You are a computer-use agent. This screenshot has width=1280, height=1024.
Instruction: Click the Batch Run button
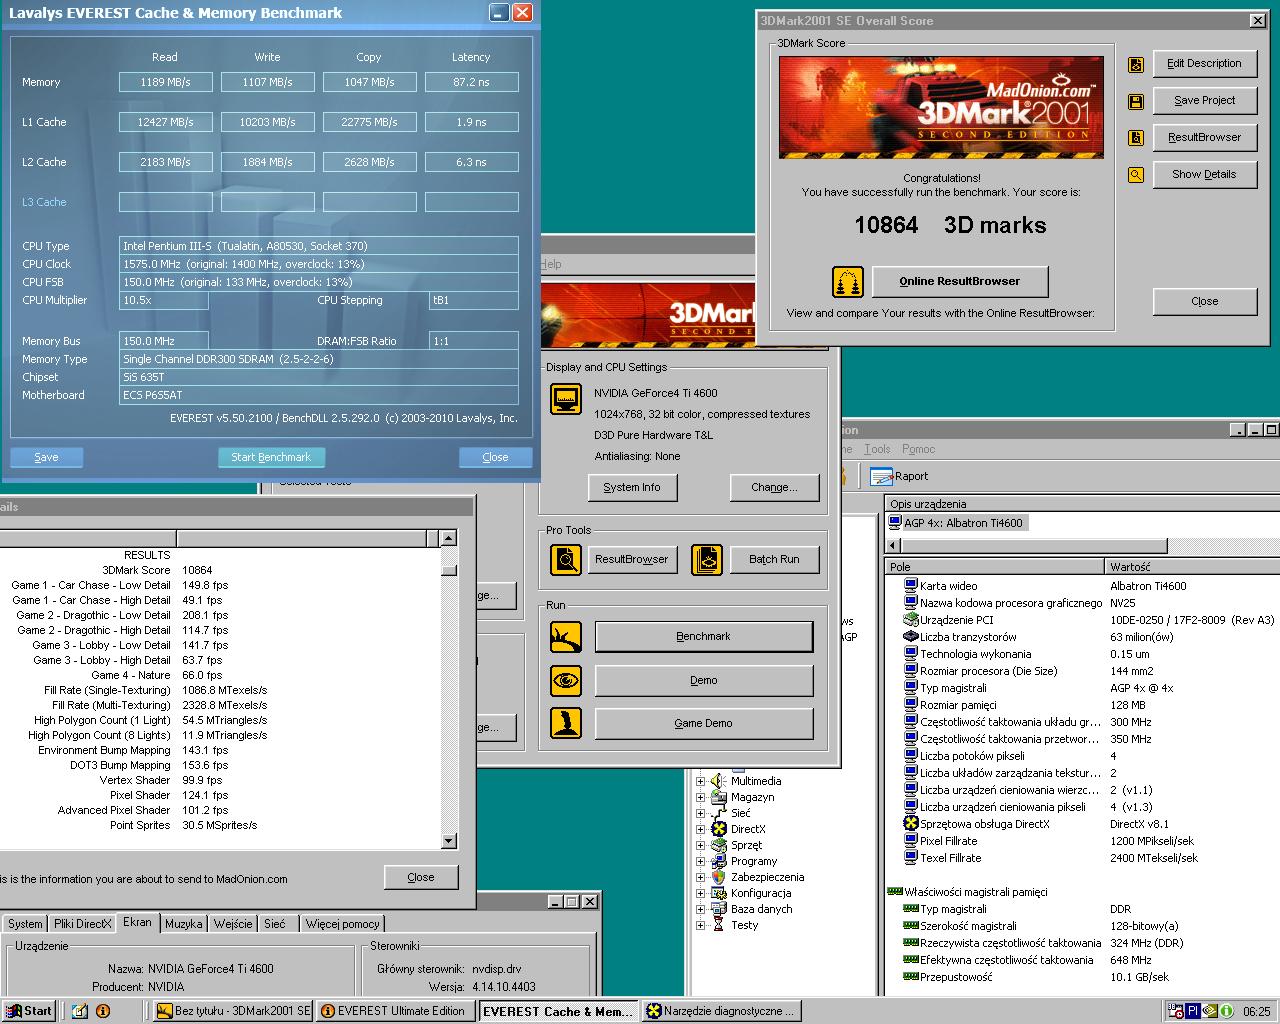point(774,559)
